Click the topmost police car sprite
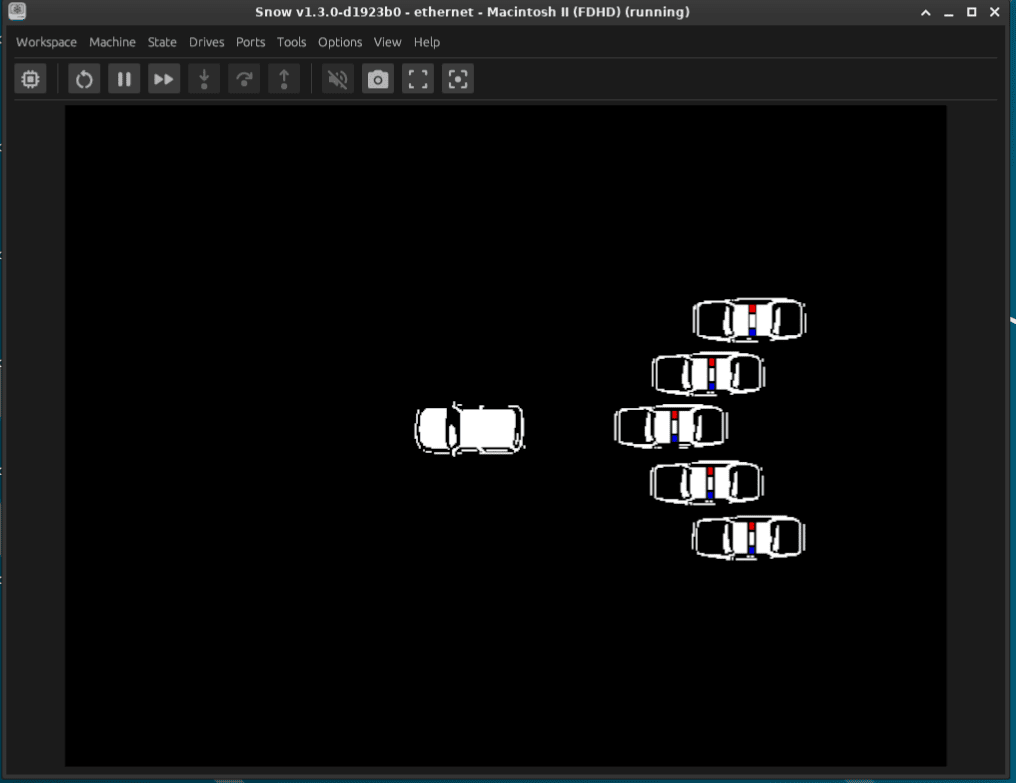Viewport: 1016px width, 783px height. pos(749,319)
